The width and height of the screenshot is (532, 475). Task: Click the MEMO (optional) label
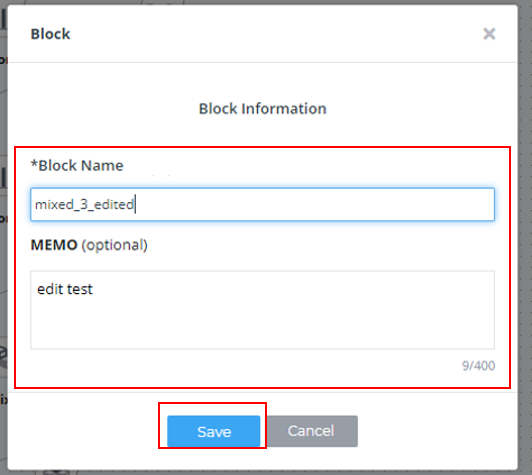click(x=89, y=245)
